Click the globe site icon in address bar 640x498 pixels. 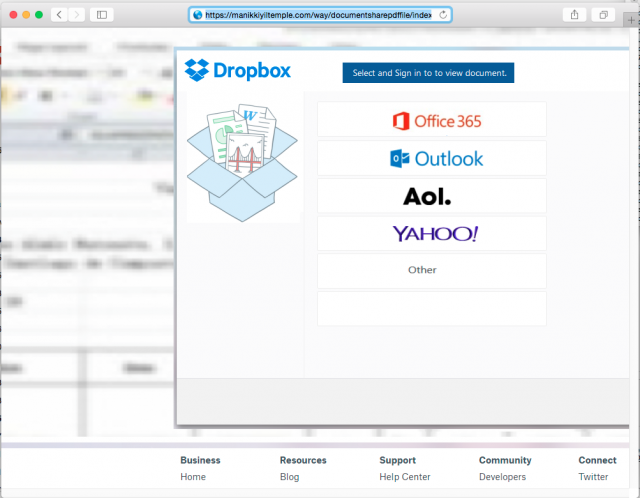tap(198, 15)
